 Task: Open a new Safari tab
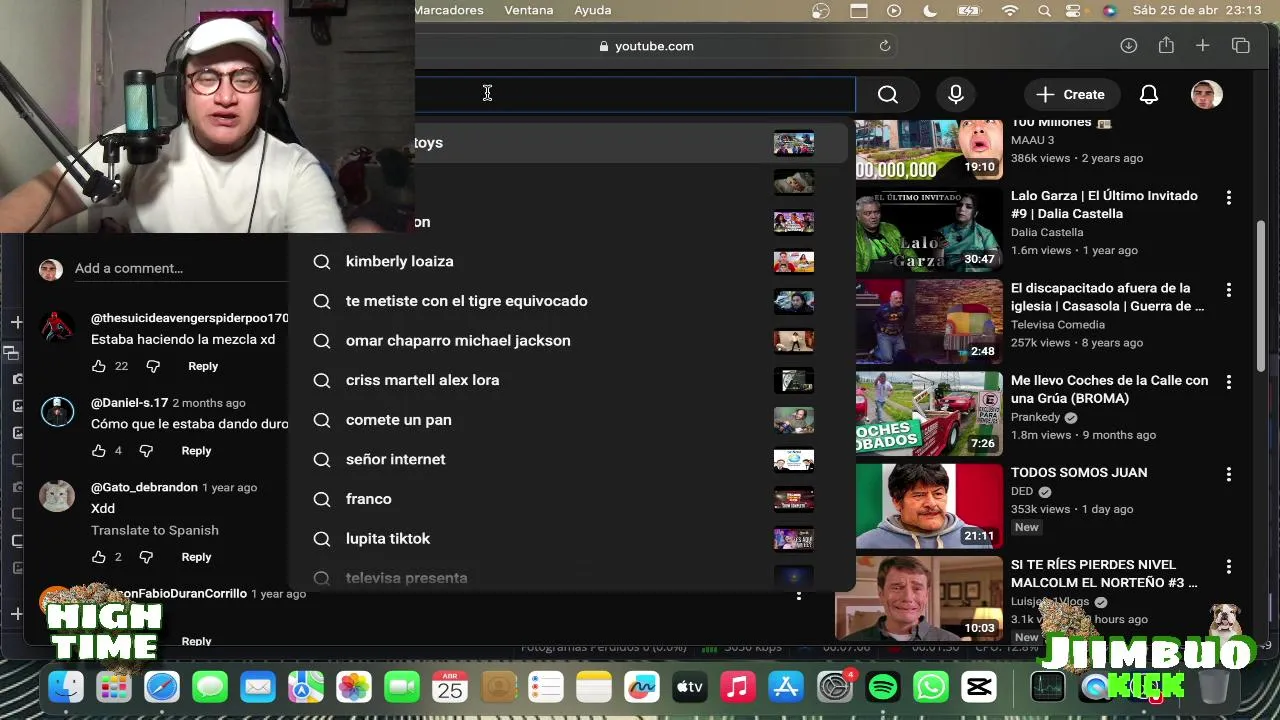pyautogui.click(x=1203, y=46)
